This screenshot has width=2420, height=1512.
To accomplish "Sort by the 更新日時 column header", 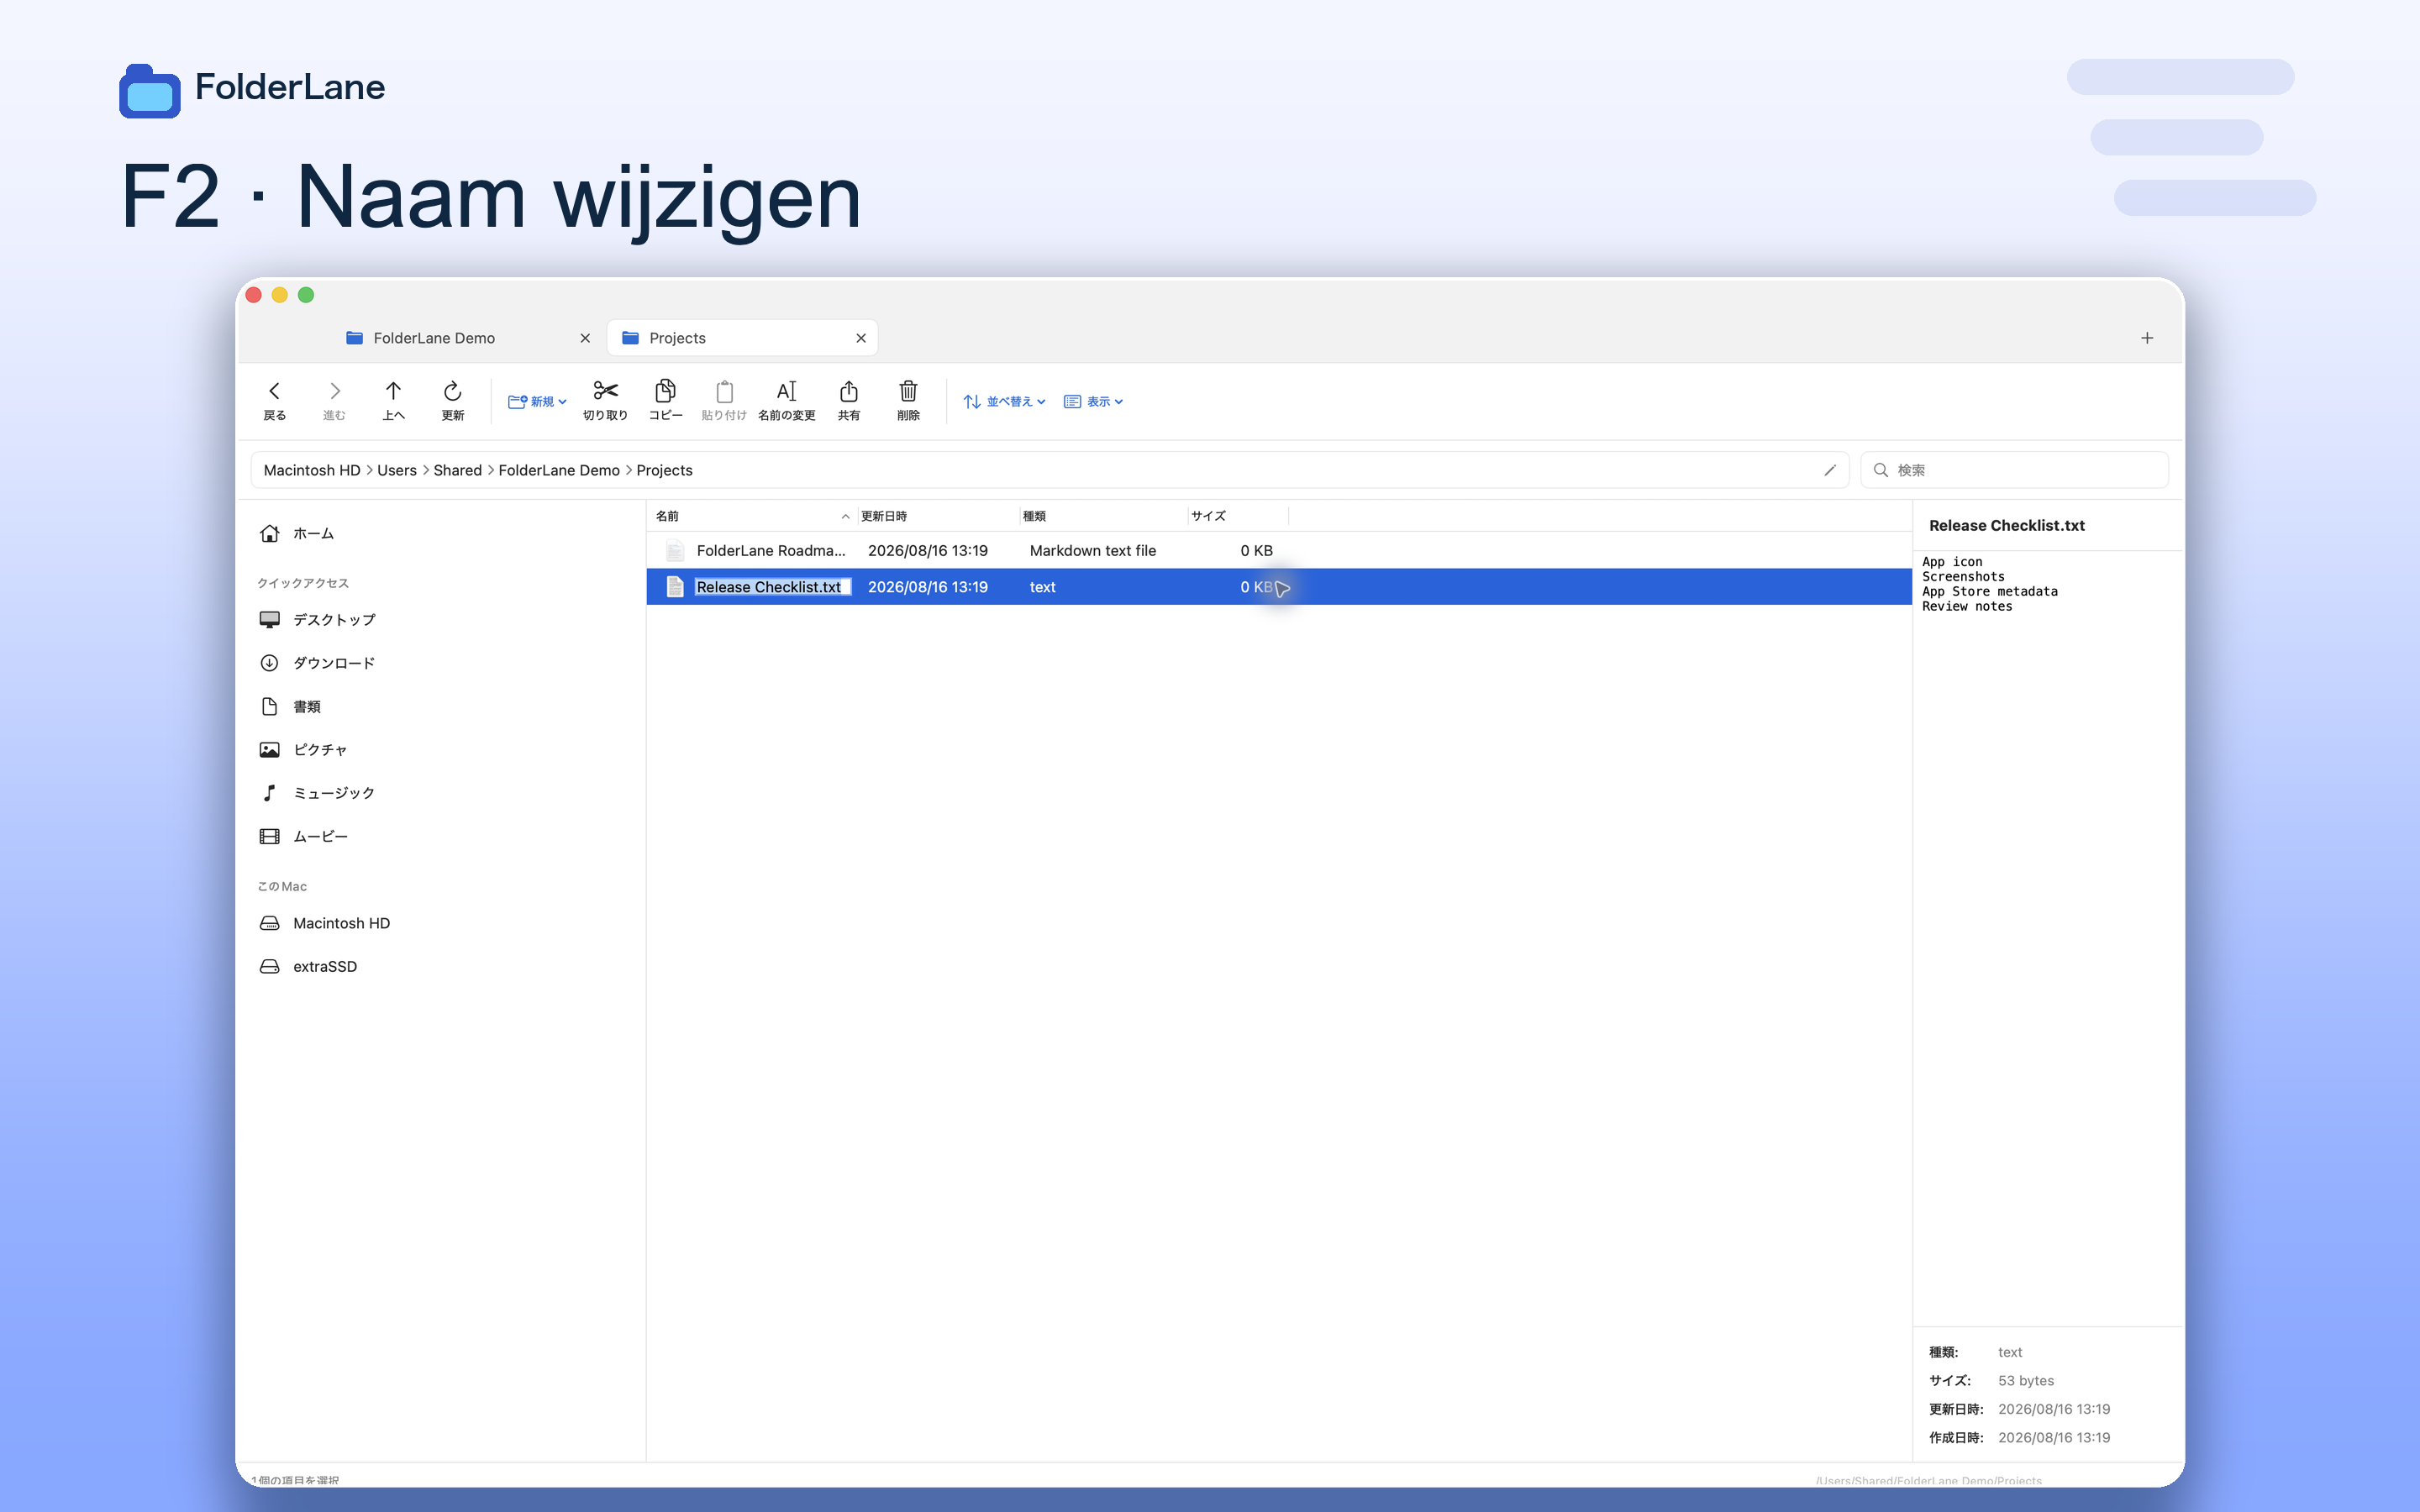I will 938,516.
